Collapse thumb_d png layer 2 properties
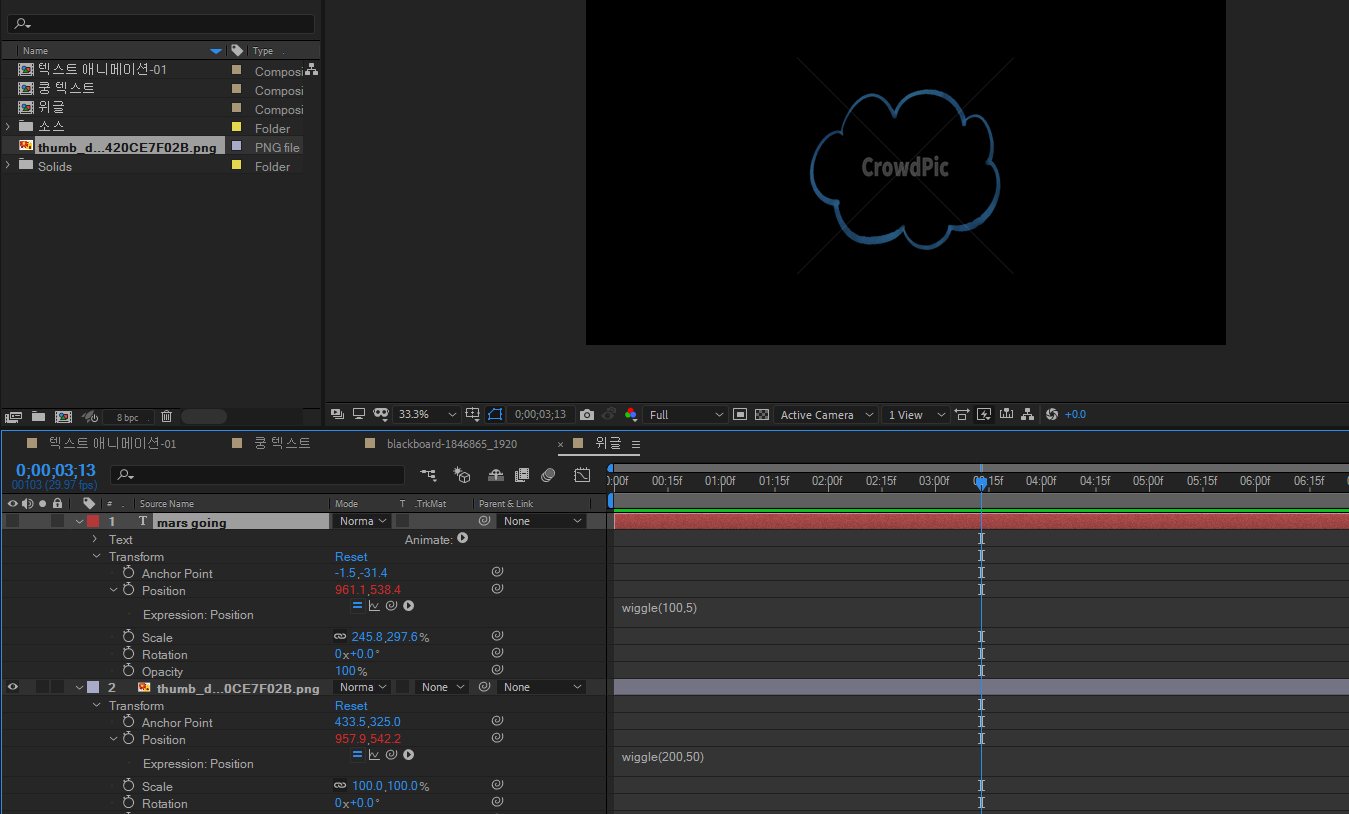The image size is (1349, 814). click(79, 687)
